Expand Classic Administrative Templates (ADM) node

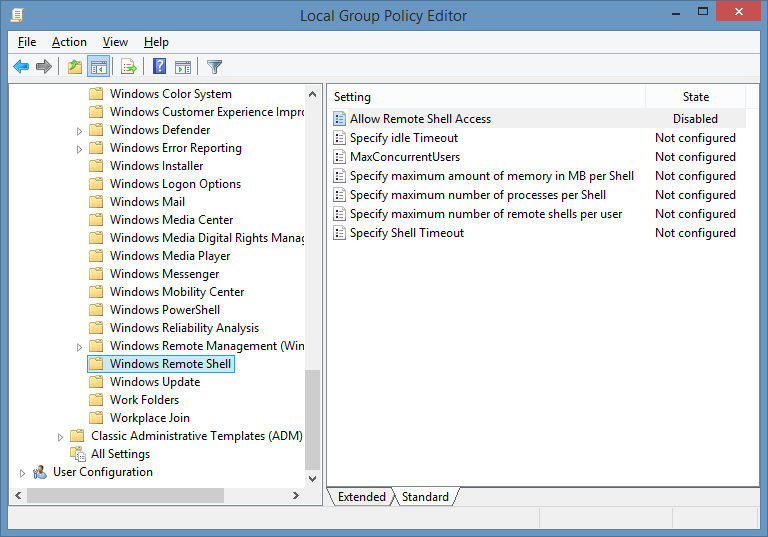click(60, 437)
